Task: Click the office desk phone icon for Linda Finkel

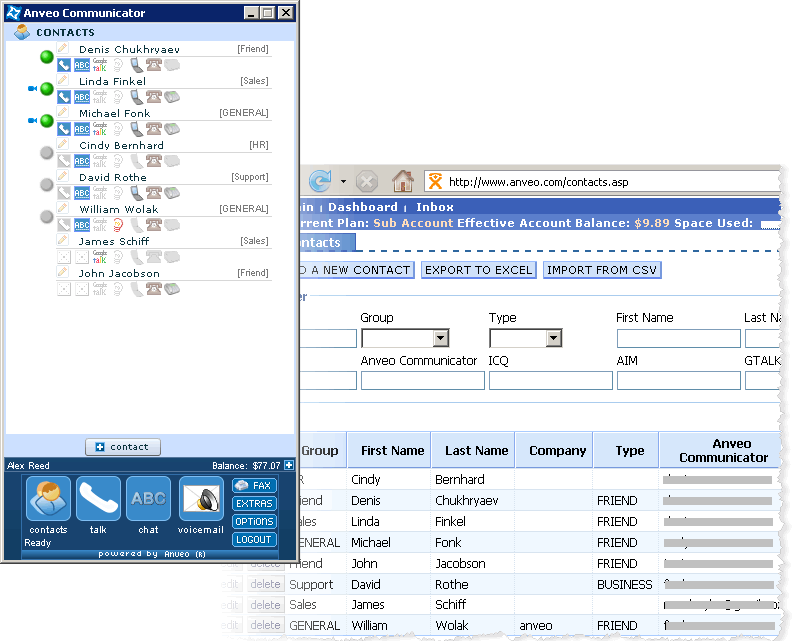Action: click(172, 97)
